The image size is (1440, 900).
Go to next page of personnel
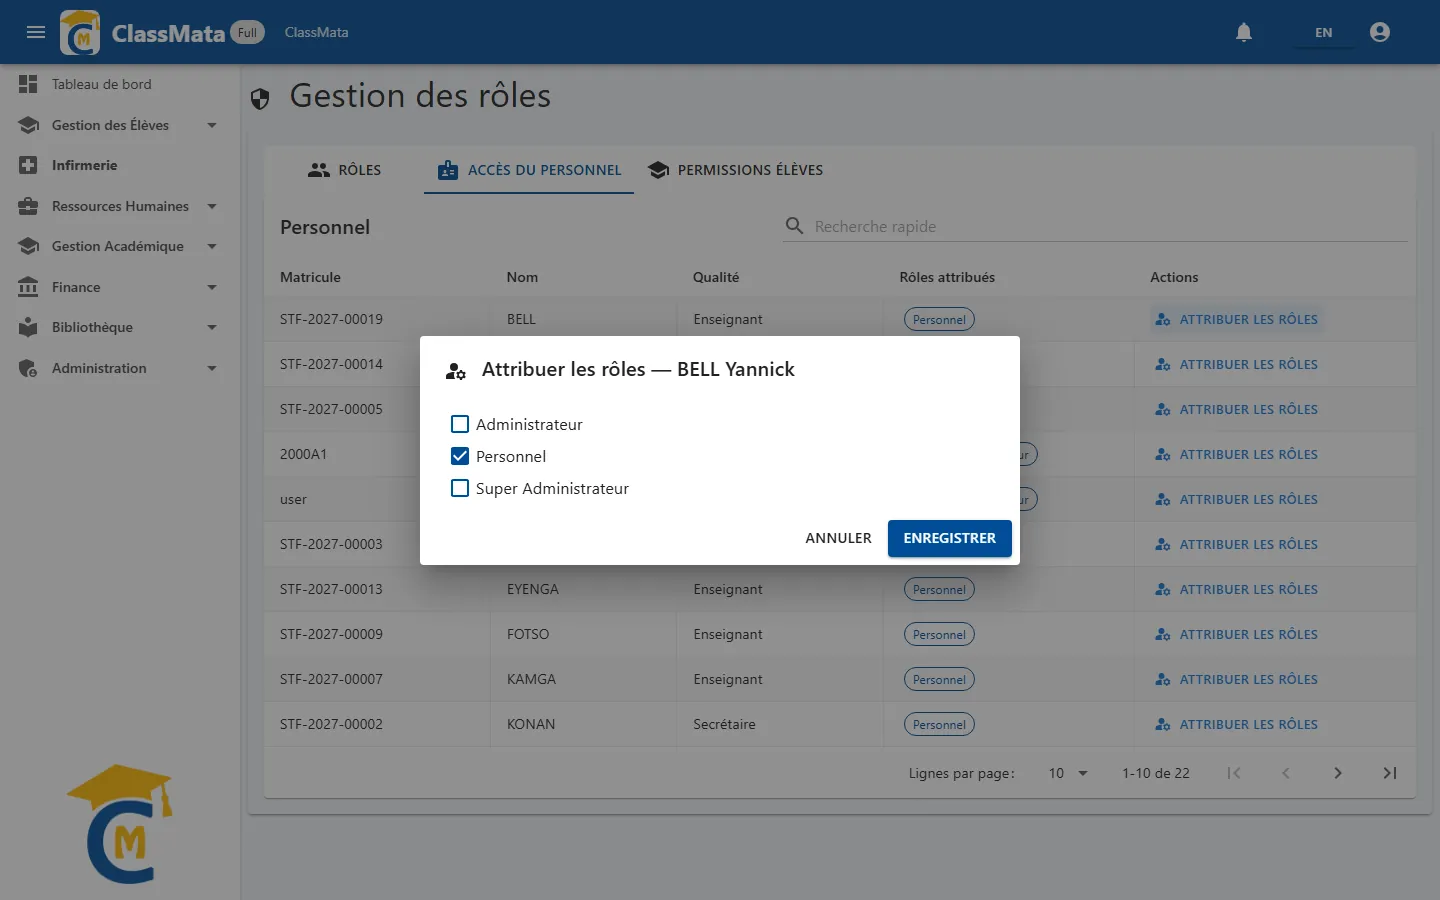[x=1338, y=773]
